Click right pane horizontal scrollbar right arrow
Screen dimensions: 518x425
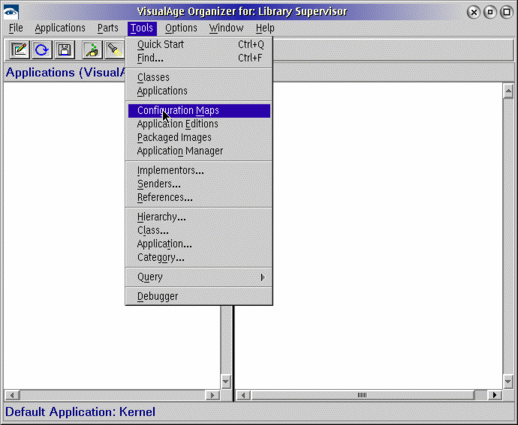point(495,395)
